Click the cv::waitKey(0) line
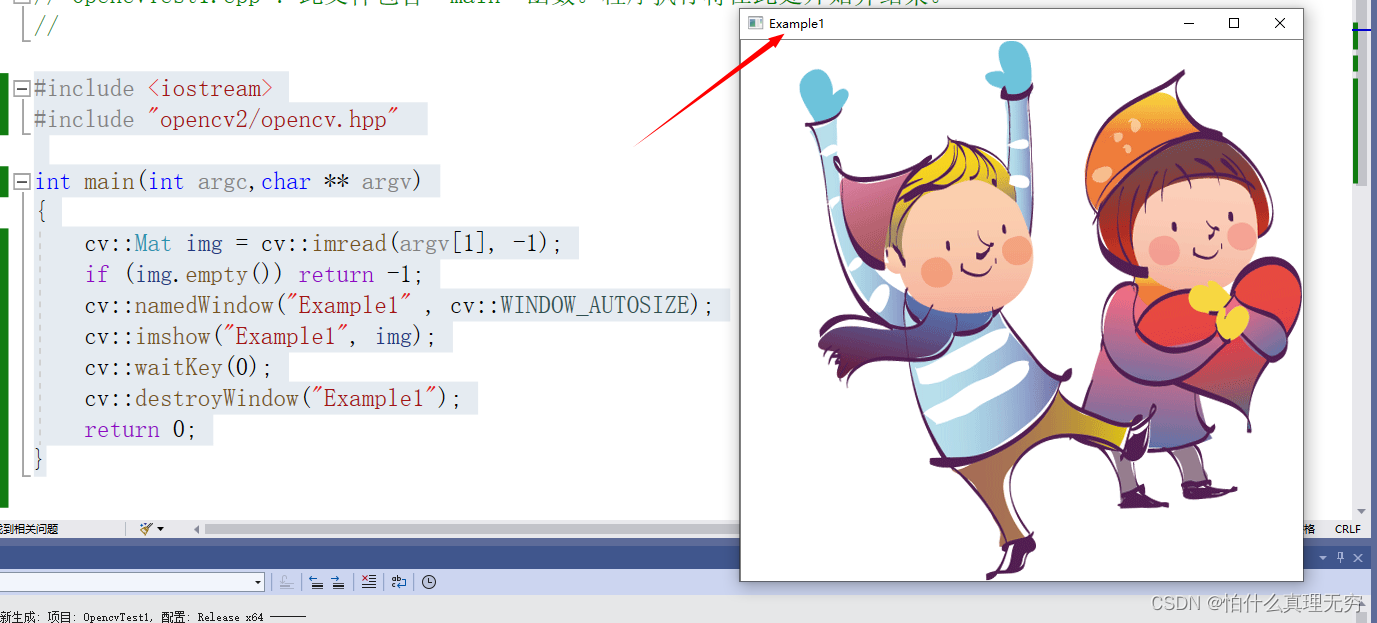Screen dimensions: 1377x623 178,368
